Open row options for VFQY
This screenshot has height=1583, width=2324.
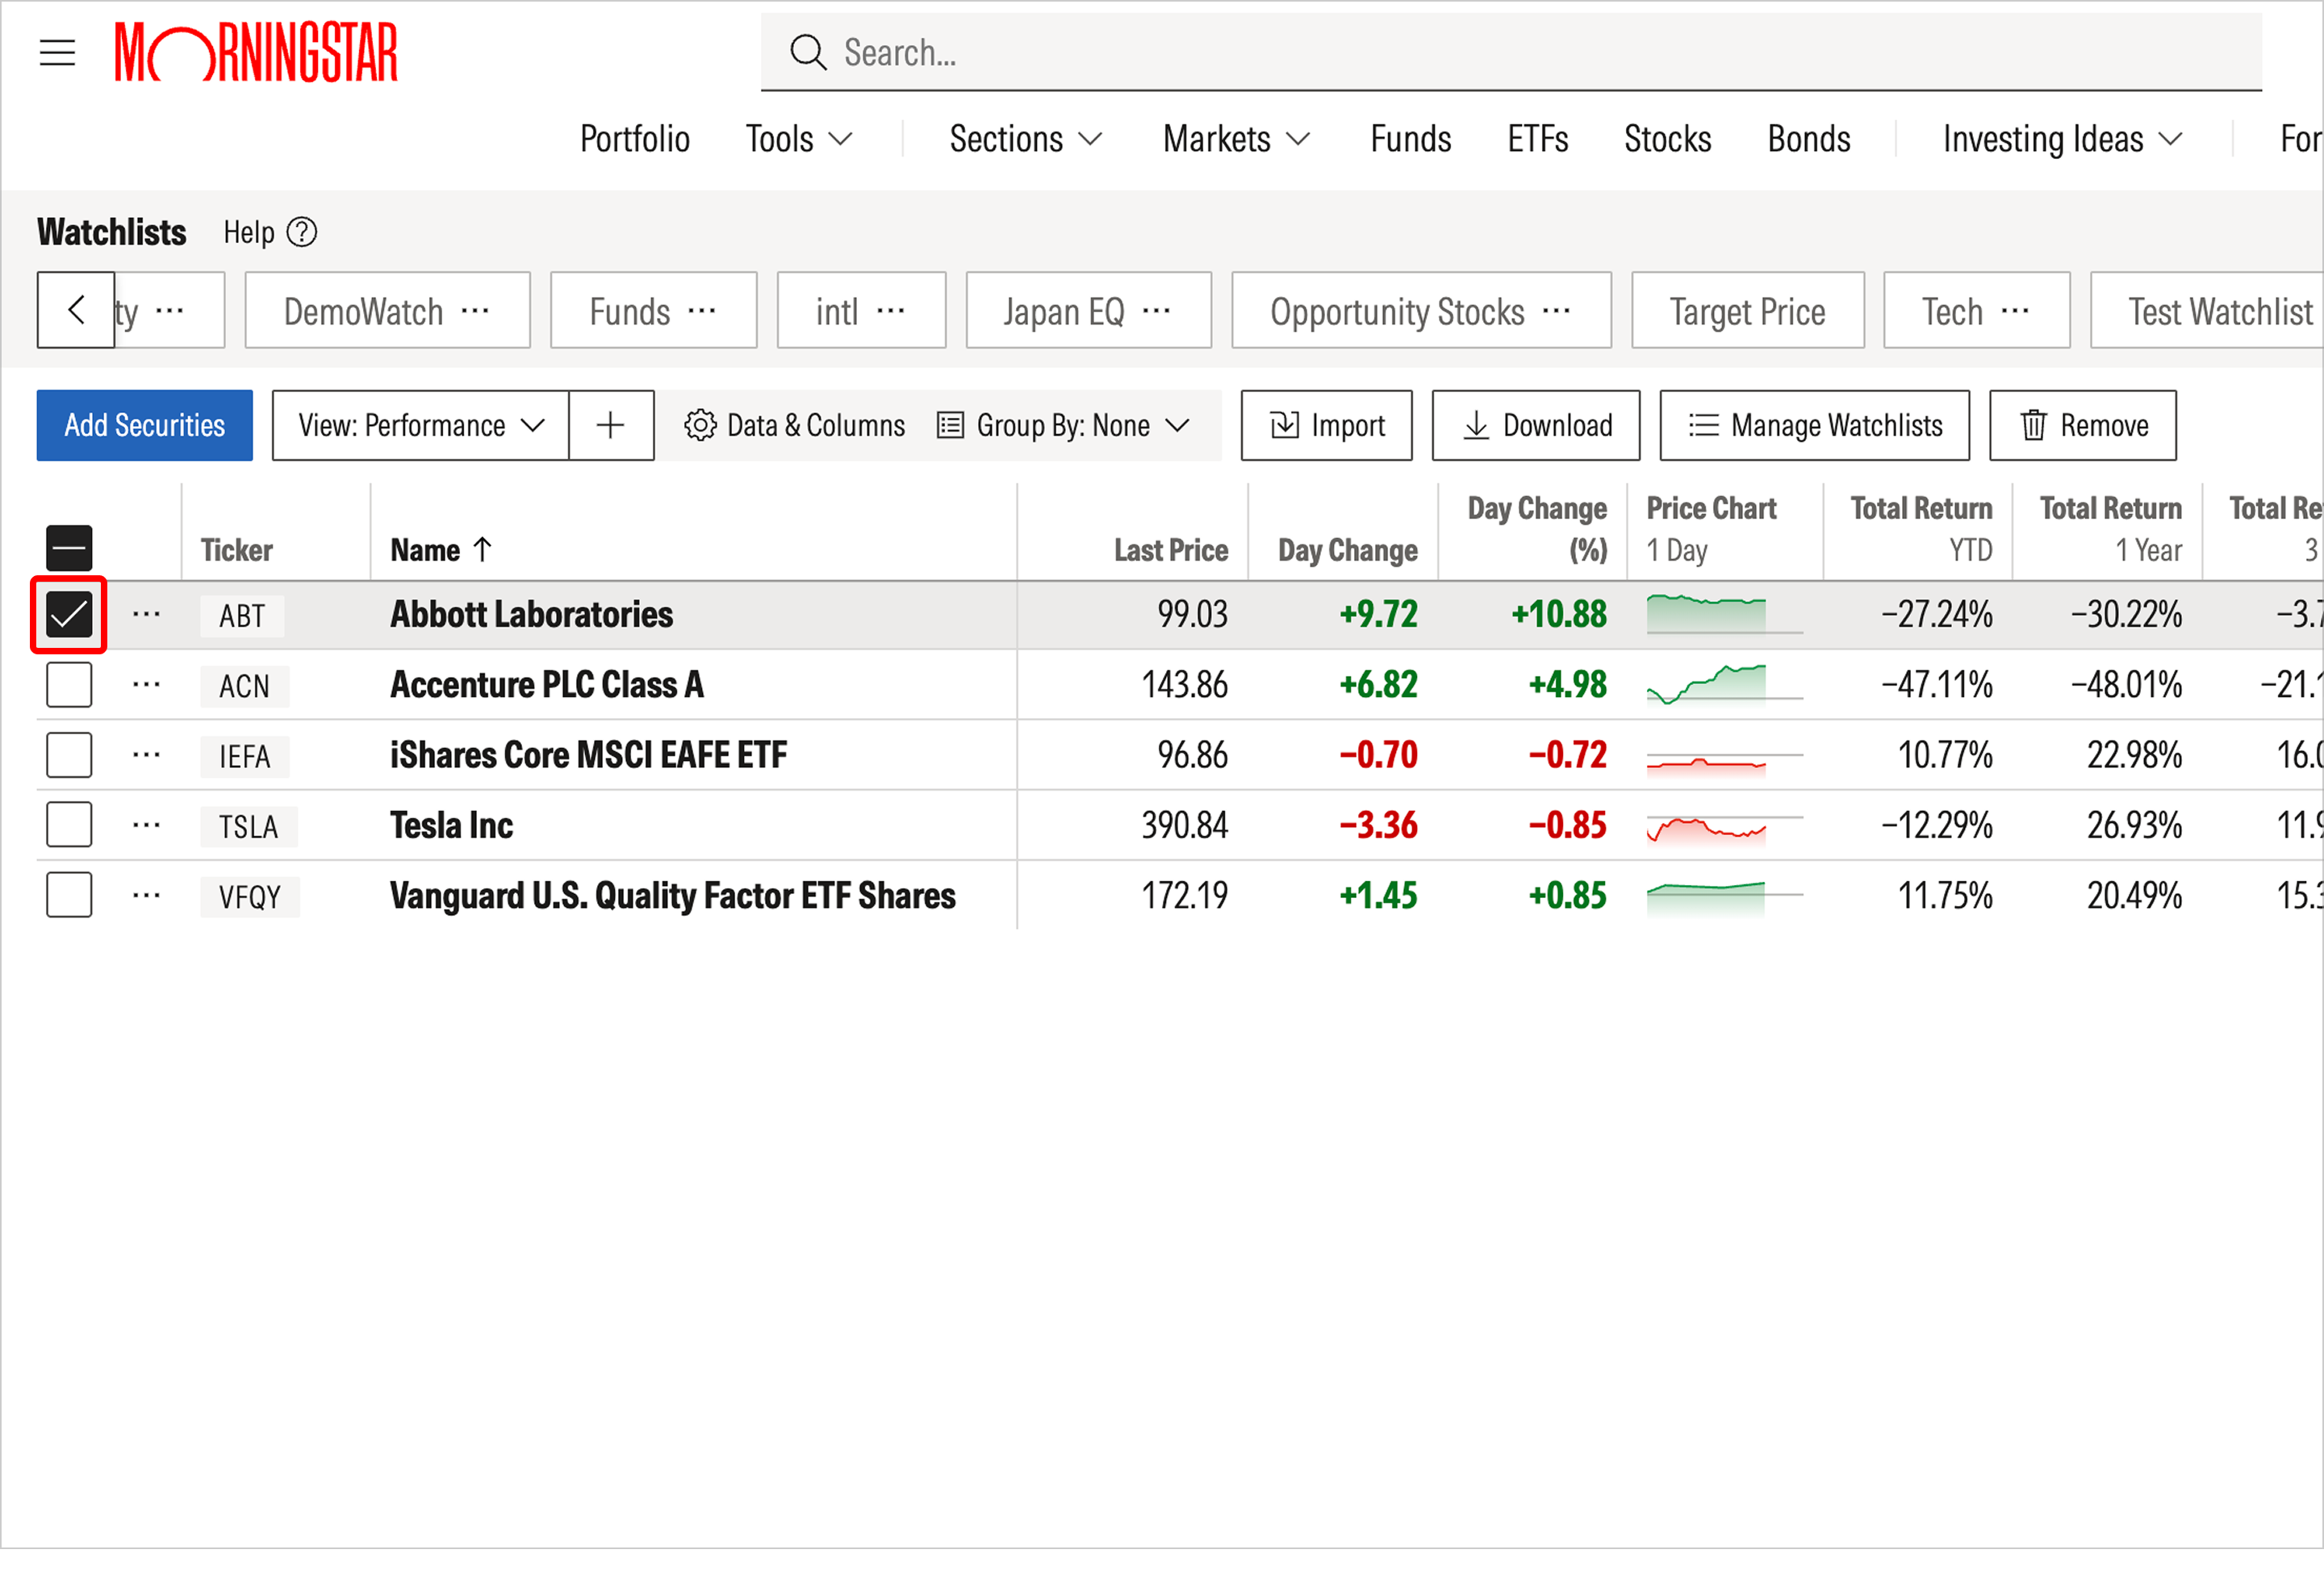(x=146, y=895)
